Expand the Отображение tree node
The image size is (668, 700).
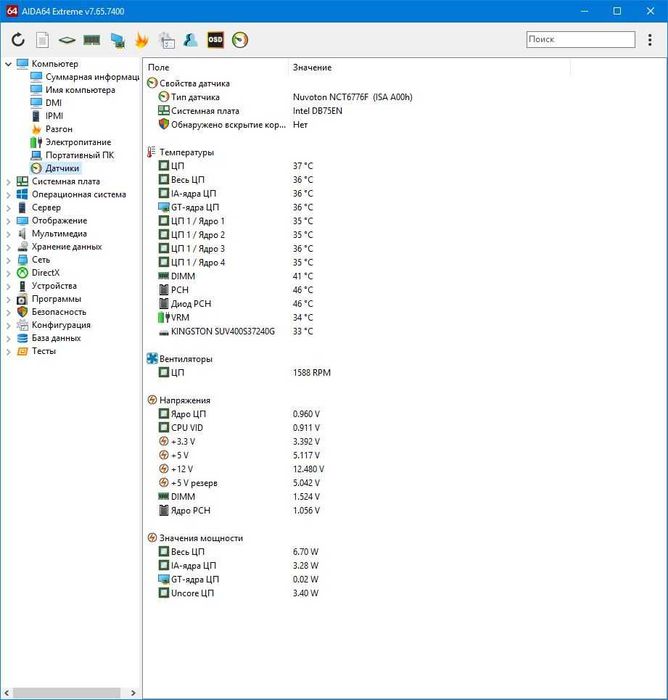coord(8,221)
